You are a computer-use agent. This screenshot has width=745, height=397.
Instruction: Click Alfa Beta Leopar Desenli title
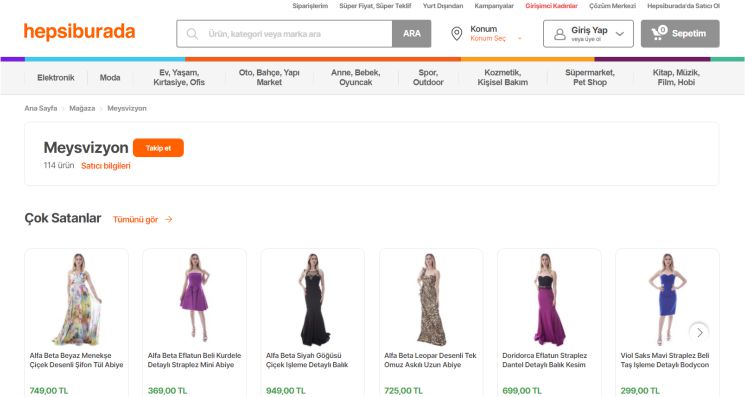click(x=430, y=360)
